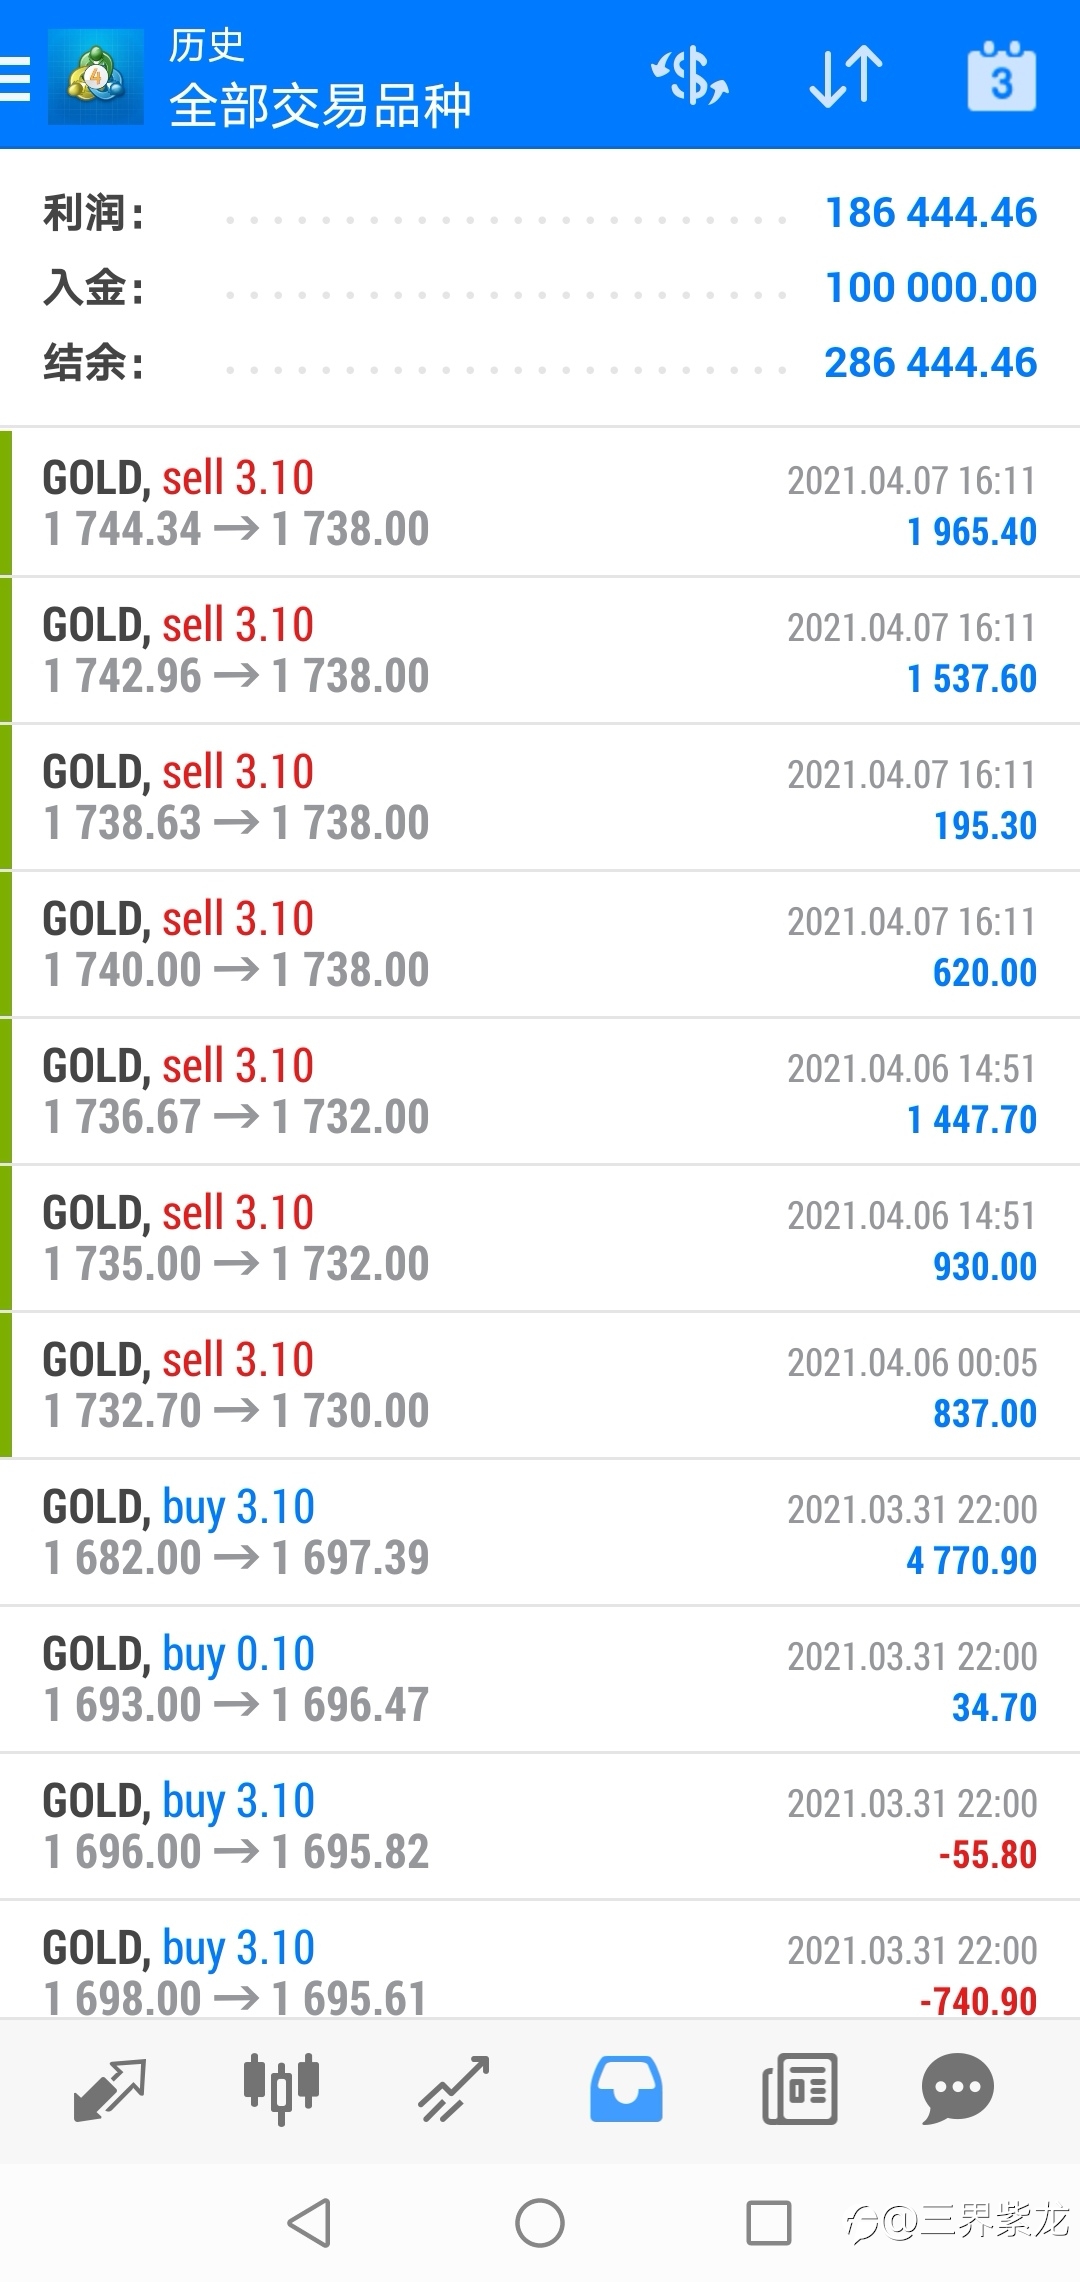Open the calendar date range filter

point(1001,76)
